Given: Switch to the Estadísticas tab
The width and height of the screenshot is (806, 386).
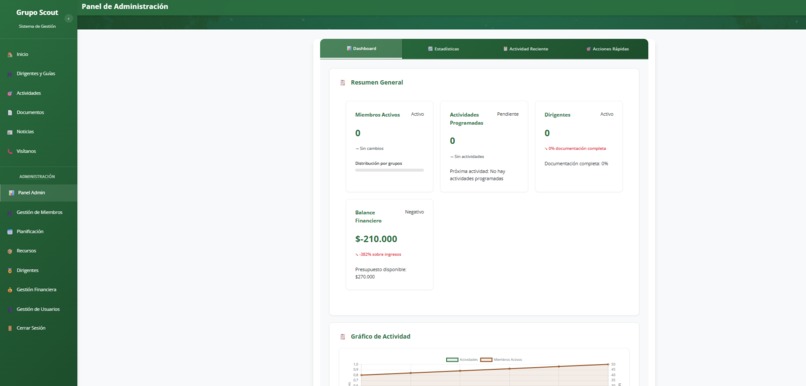Looking at the screenshot, I should click(443, 49).
